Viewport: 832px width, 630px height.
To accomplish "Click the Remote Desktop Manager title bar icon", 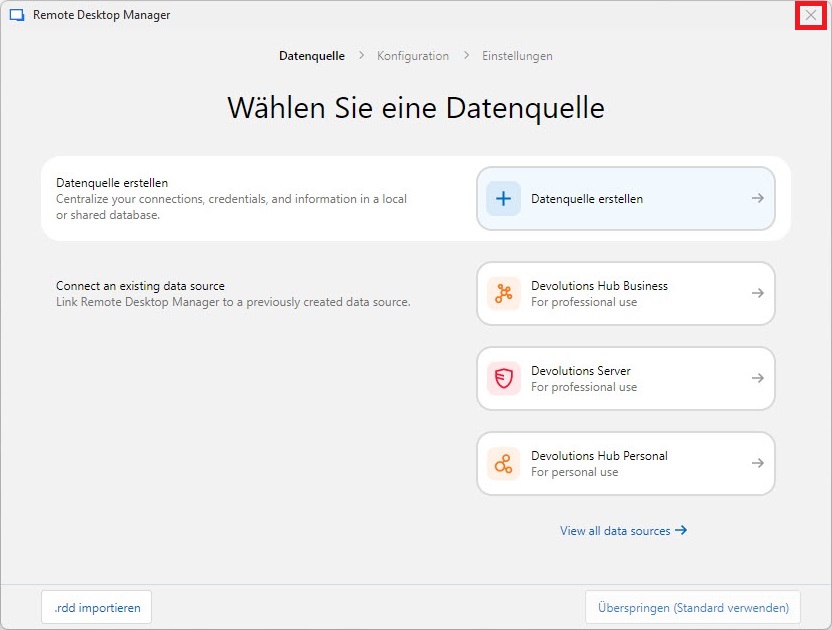I will tap(17, 15).
